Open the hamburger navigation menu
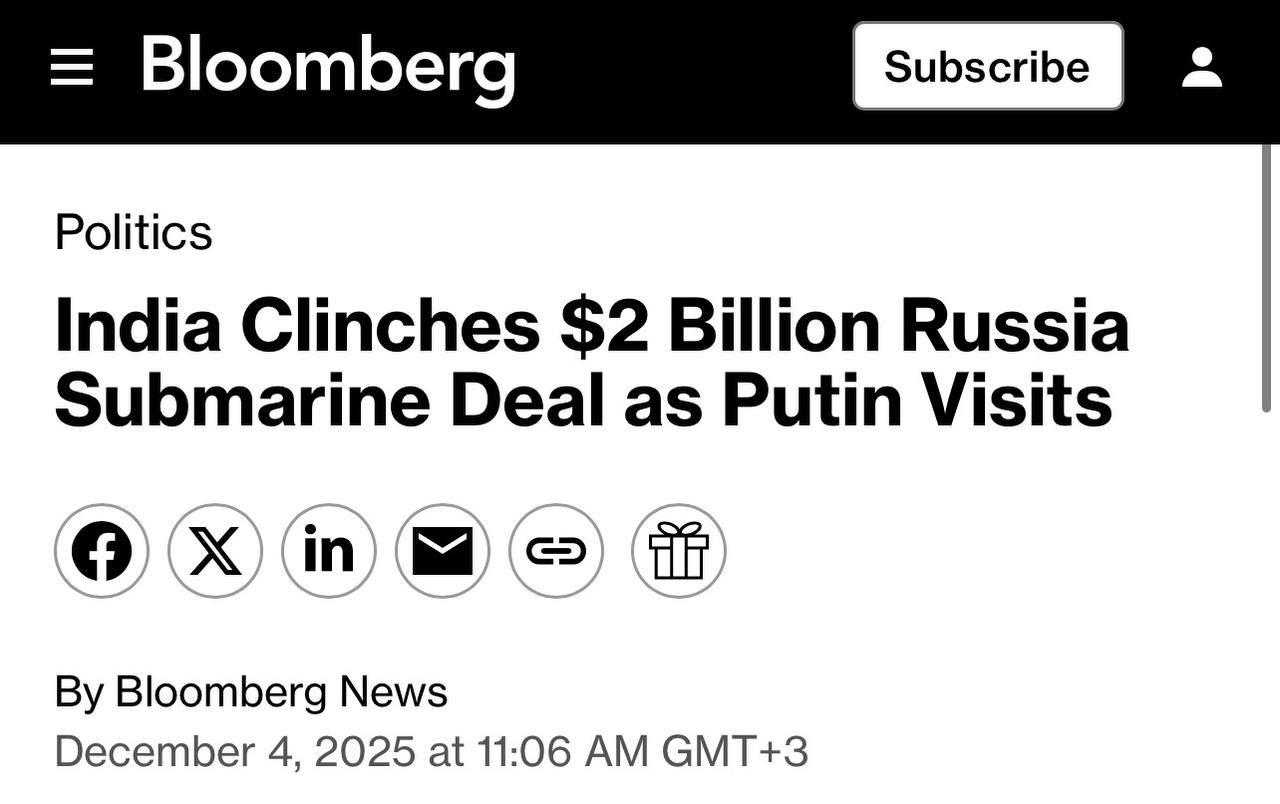The height and width of the screenshot is (804, 1280). pyautogui.click(x=71, y=68)
